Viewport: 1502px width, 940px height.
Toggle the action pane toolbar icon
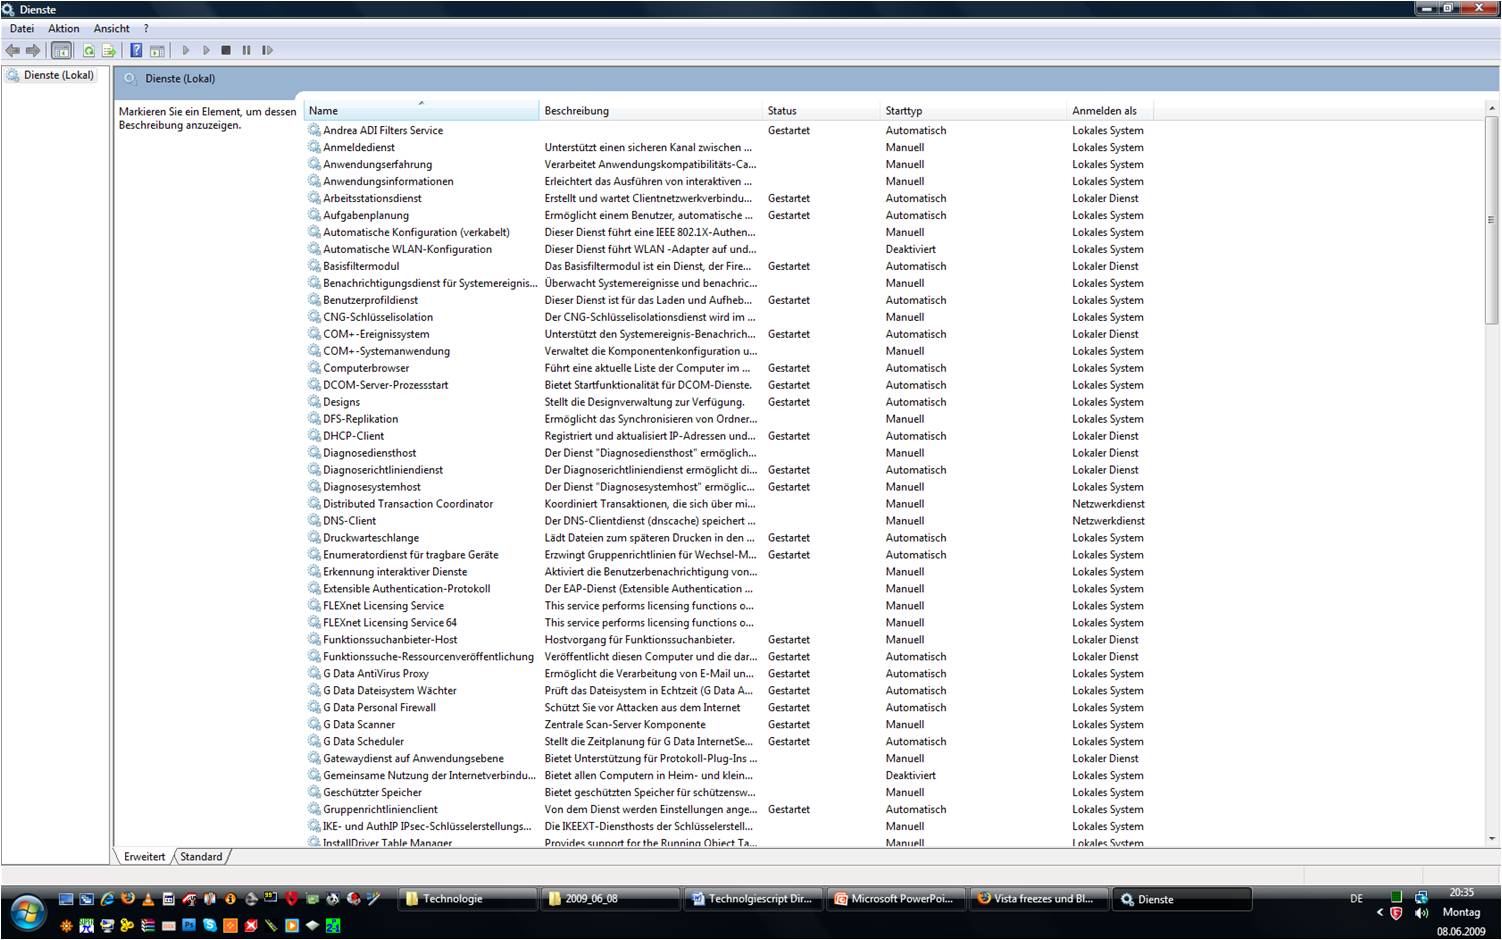coord(157,50)
